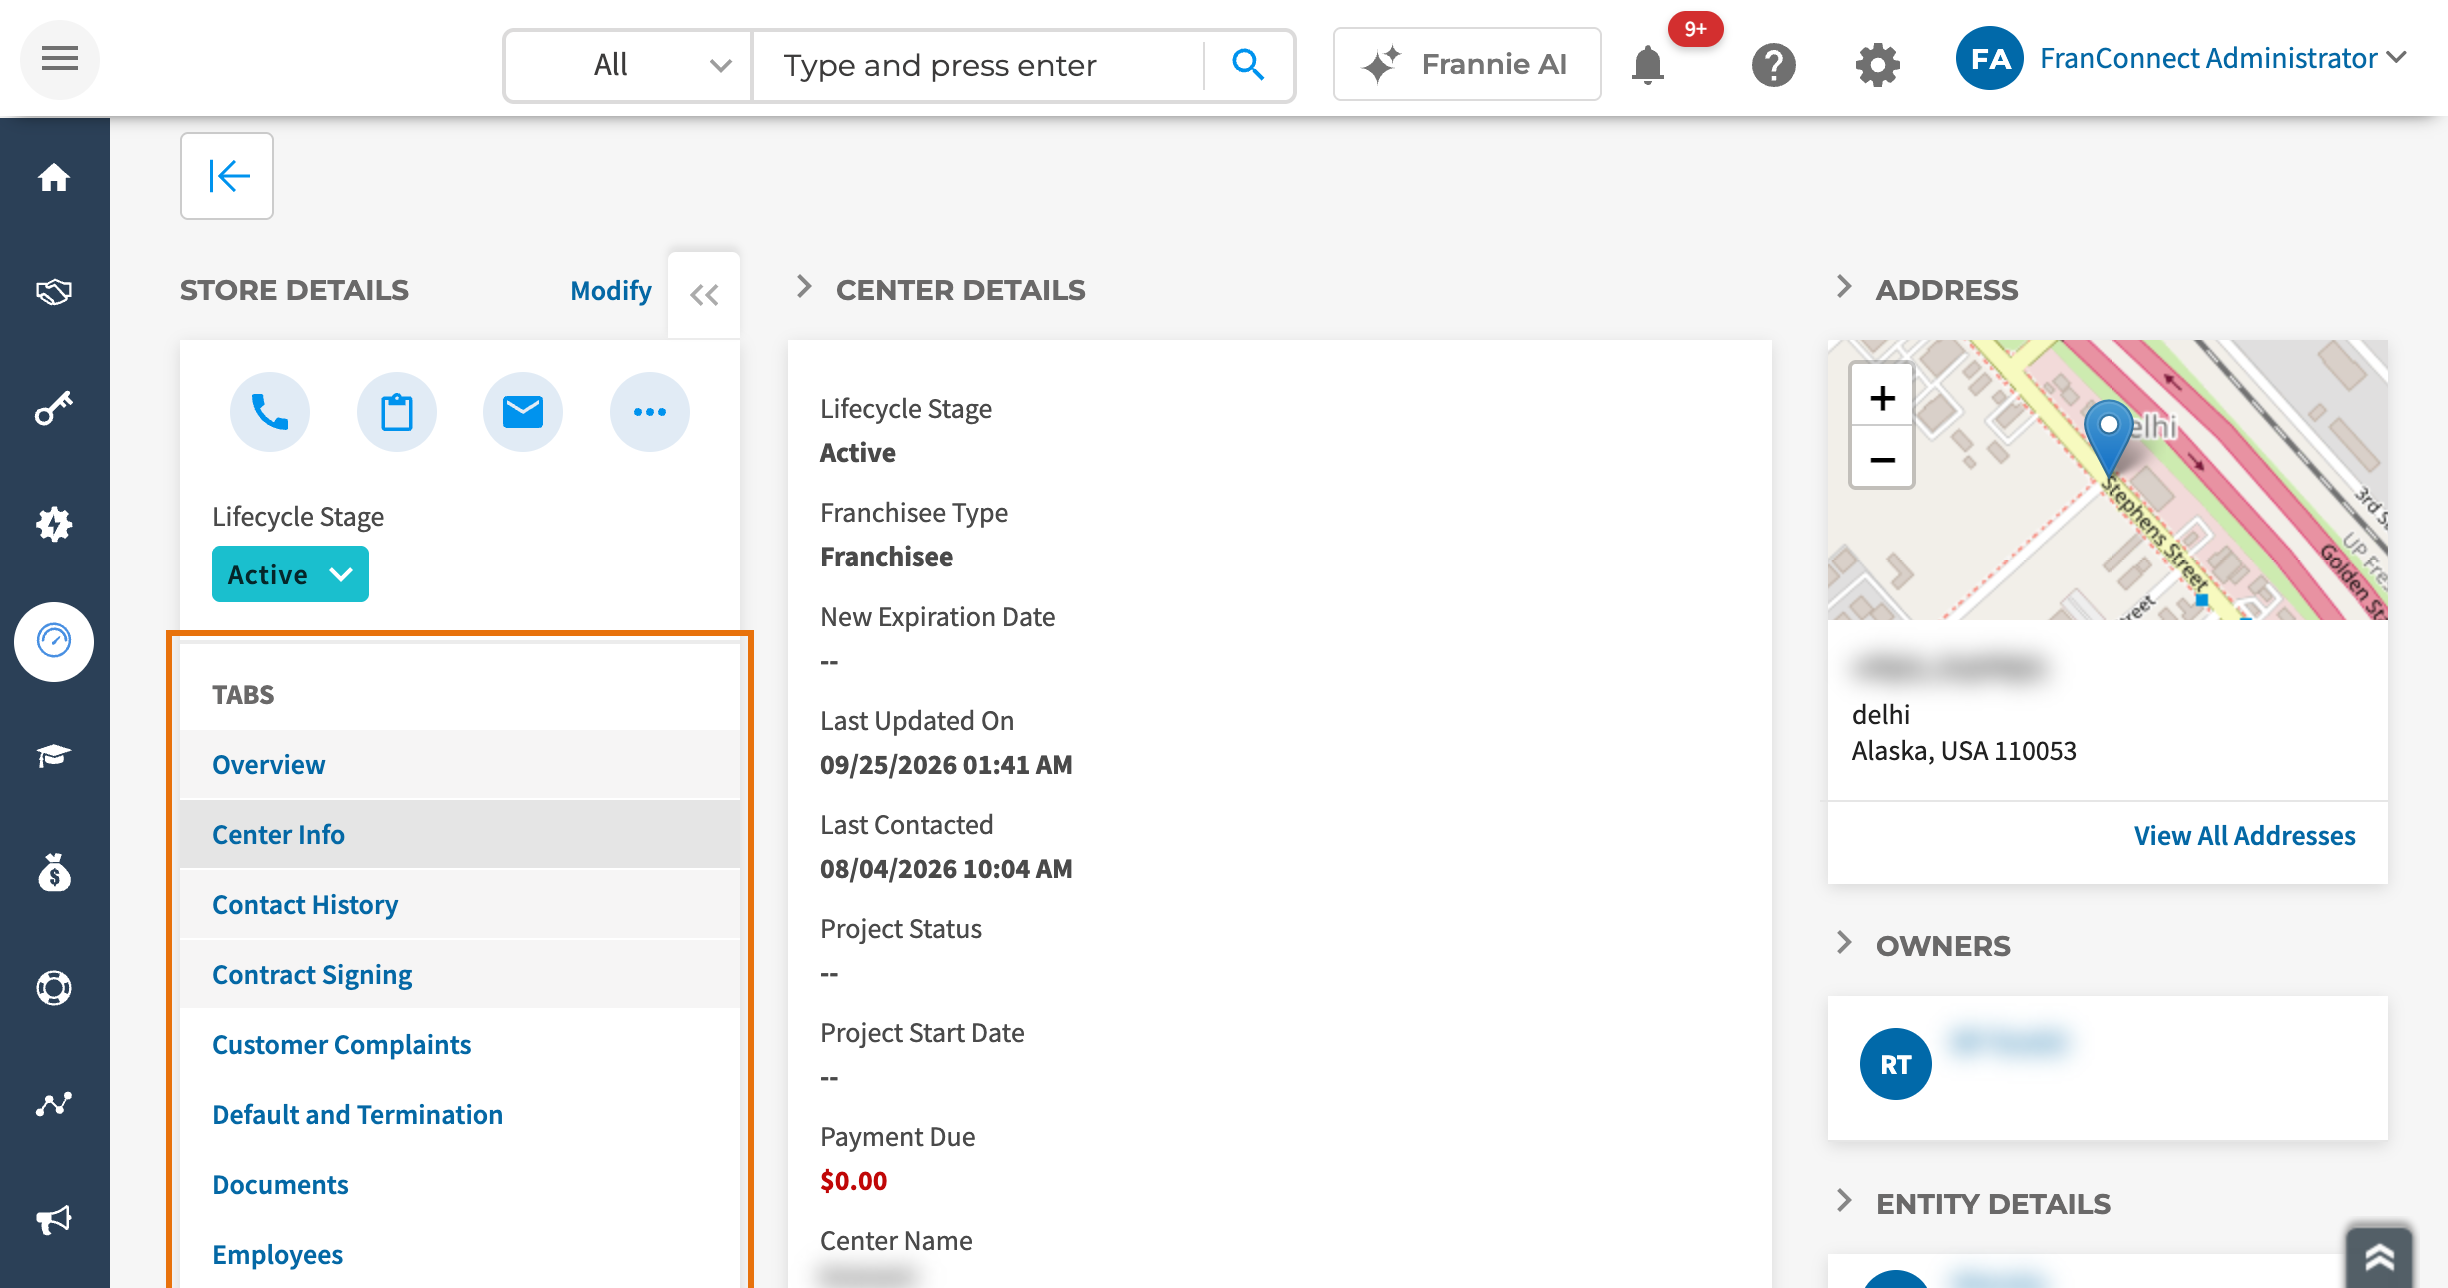Toggle the Entity Details section chevron
This screenshot has width=2448, height=1288.
[x=1844, y=1201]
